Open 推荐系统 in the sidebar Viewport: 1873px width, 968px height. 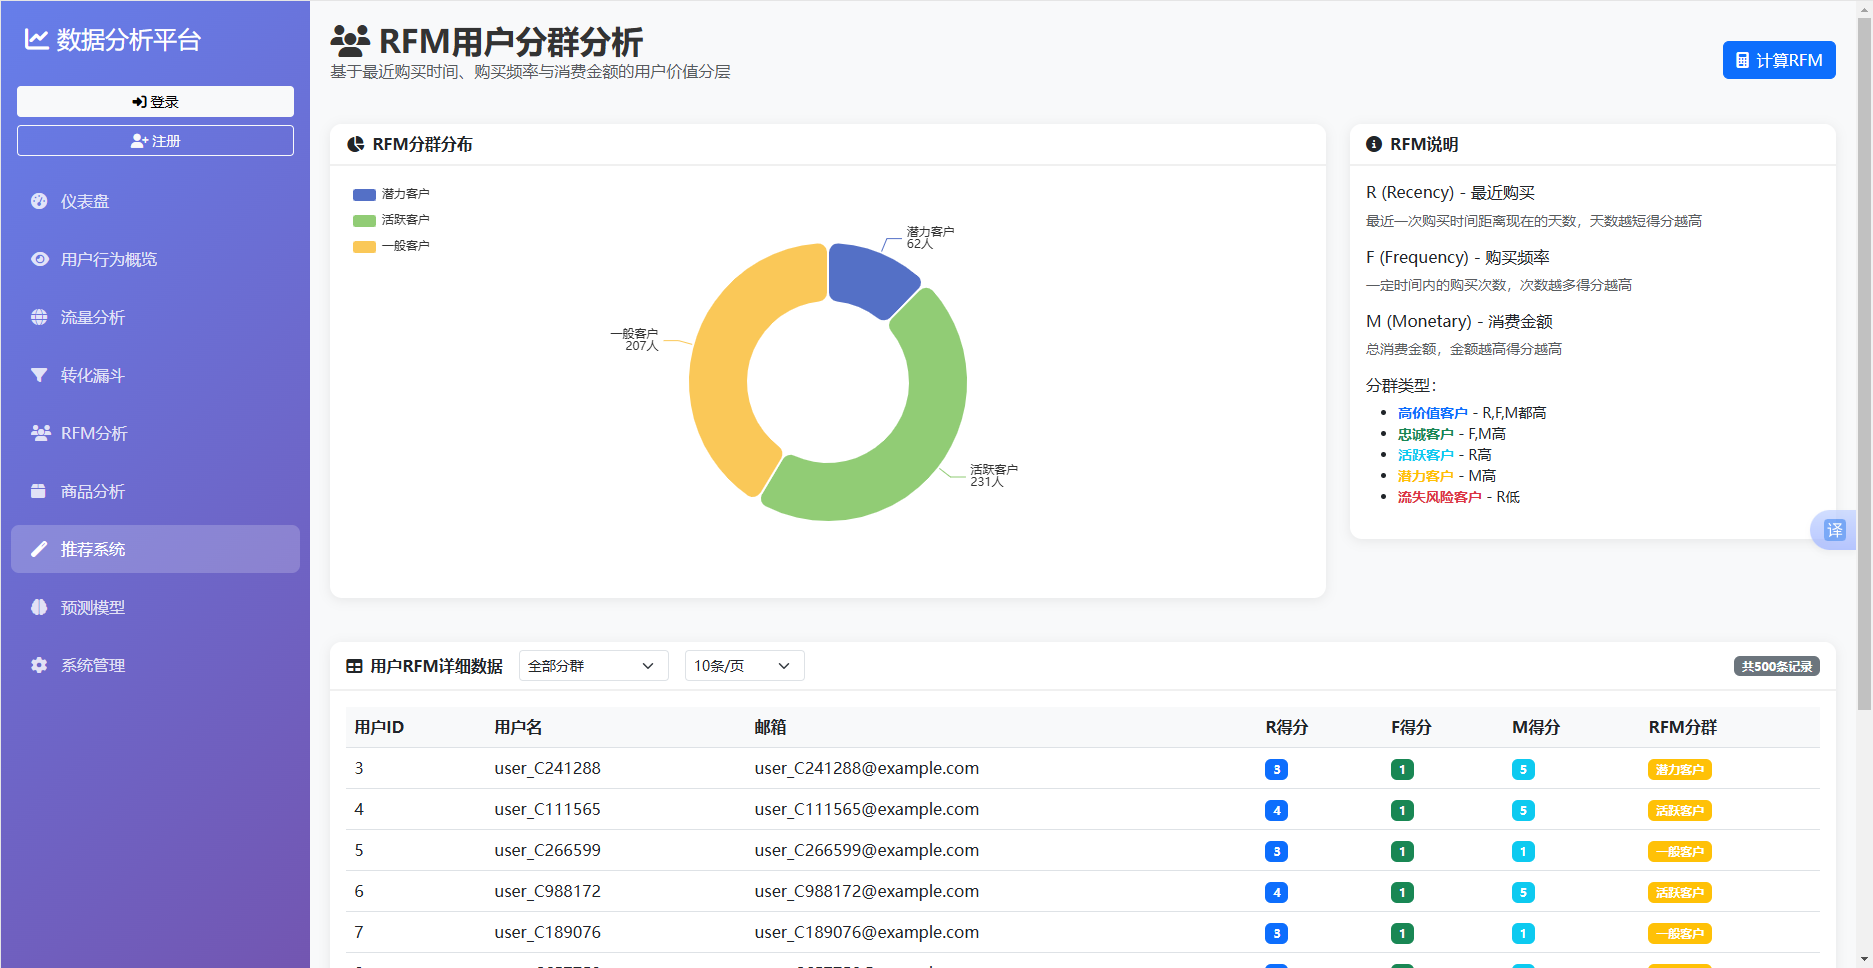[x=155, y=549]
